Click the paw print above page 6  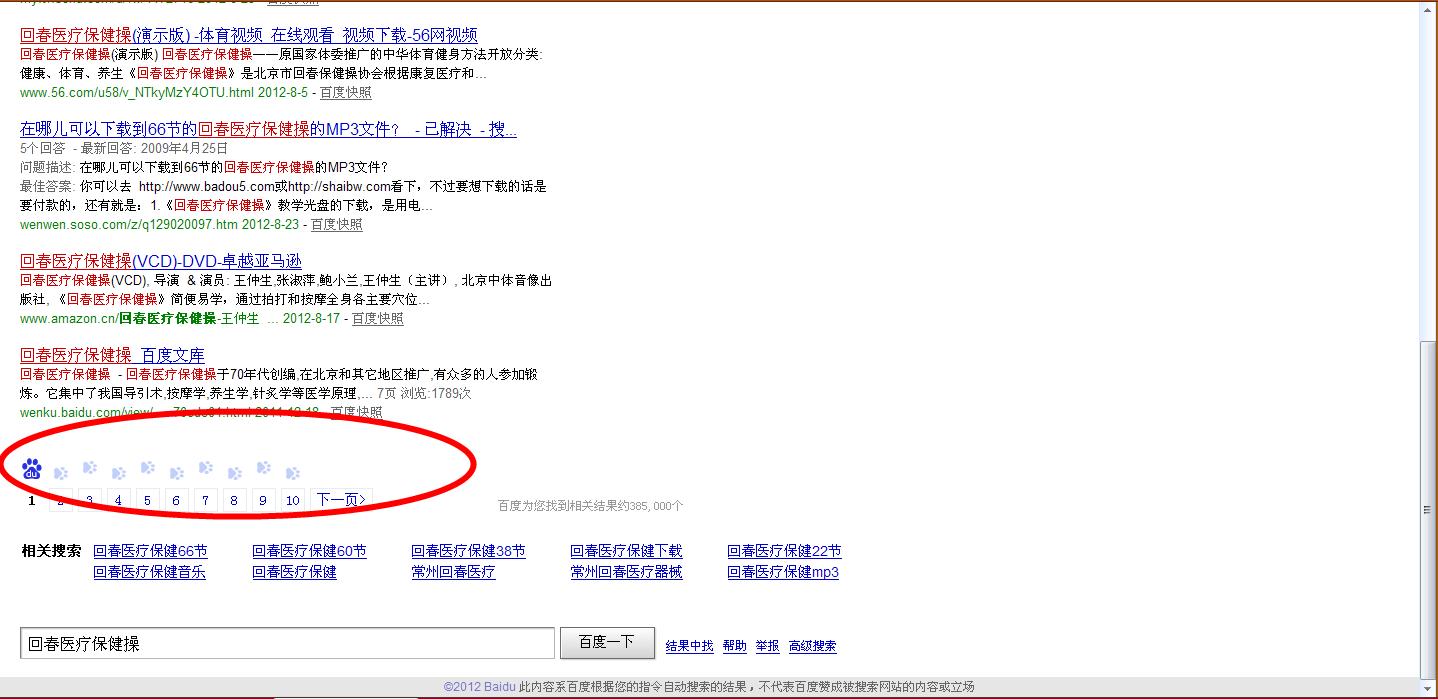point(177,473)
